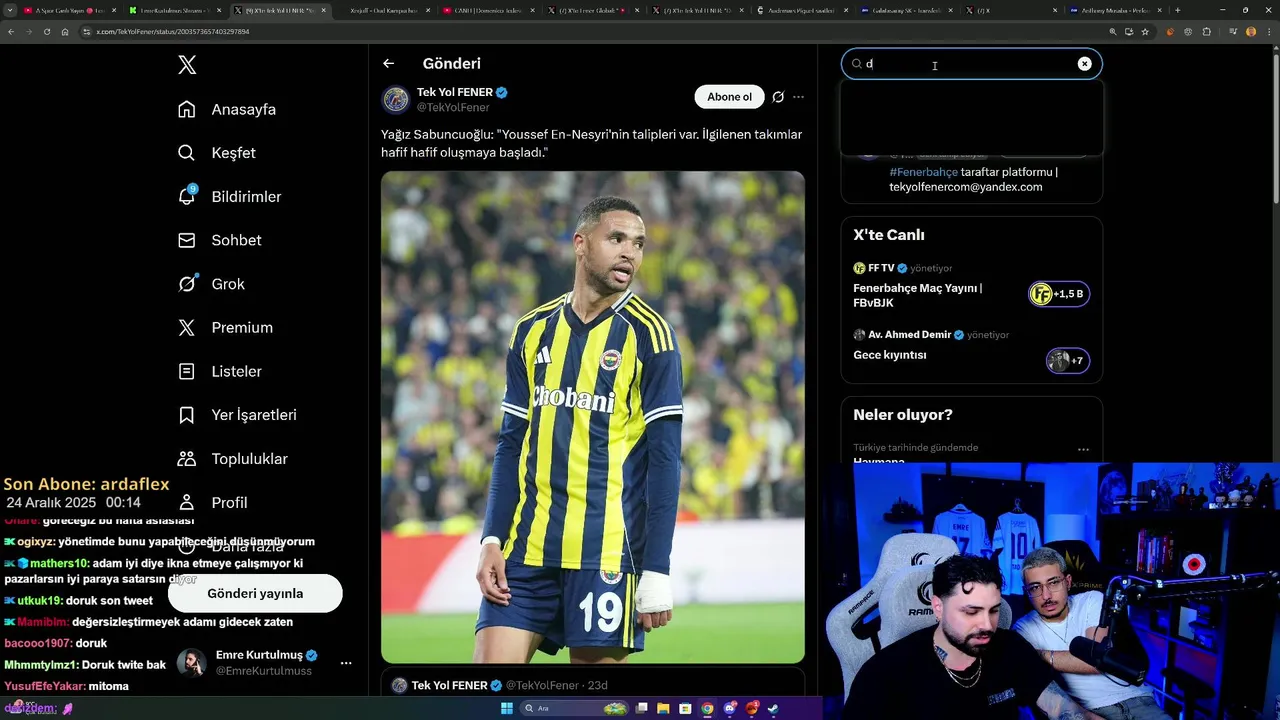Open trending topic more options

1083,450
